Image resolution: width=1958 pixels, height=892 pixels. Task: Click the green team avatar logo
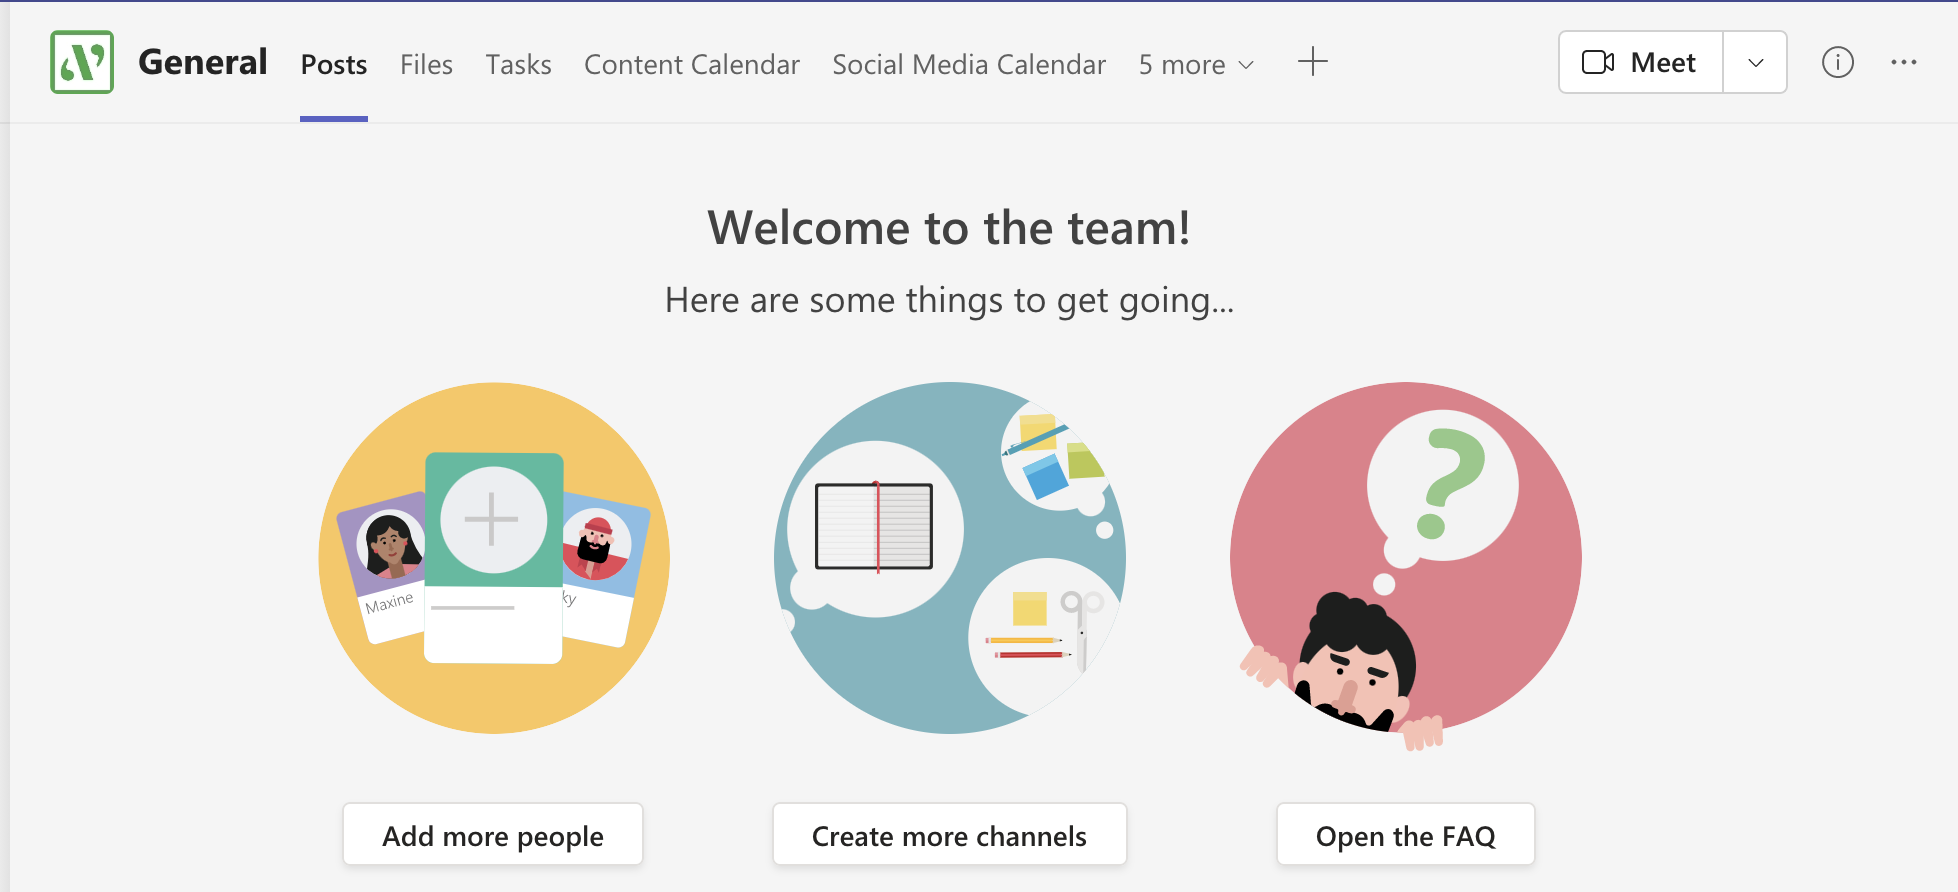[x=82, y=62]
